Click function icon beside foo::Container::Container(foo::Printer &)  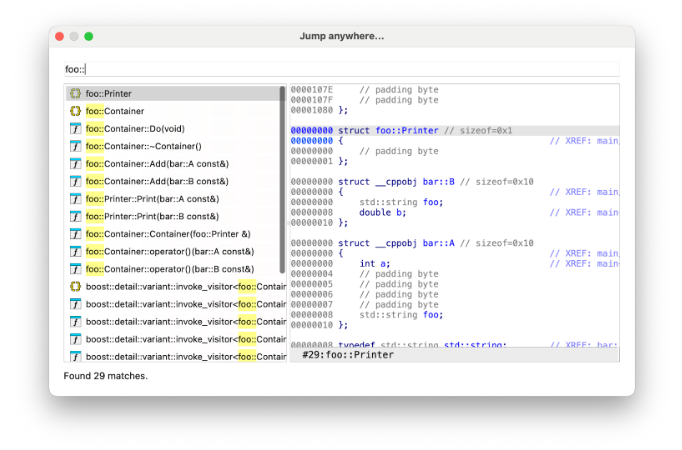click(x=75, y=234)
